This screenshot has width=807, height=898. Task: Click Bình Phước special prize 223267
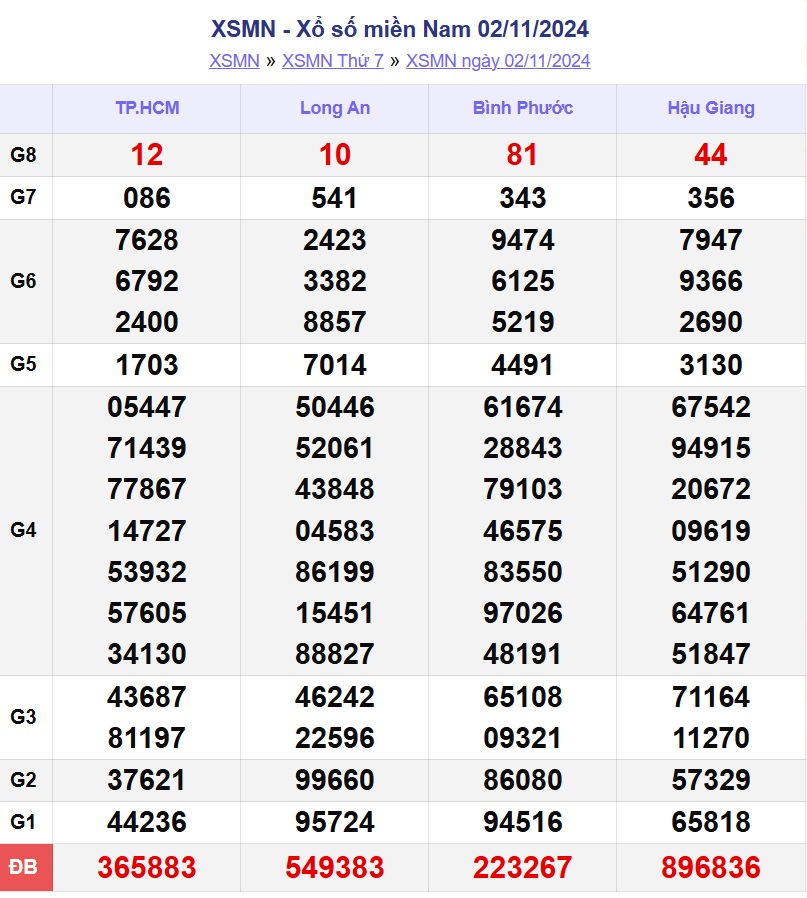tap(523, 867)
